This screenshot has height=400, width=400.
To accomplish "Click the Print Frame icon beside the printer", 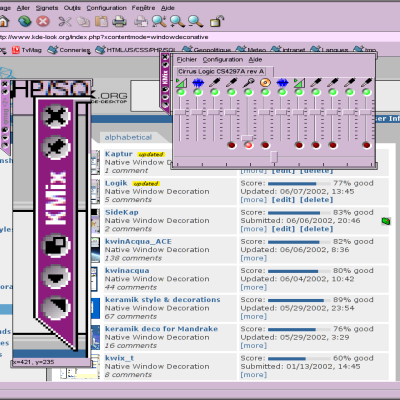I will pos(141,21).
